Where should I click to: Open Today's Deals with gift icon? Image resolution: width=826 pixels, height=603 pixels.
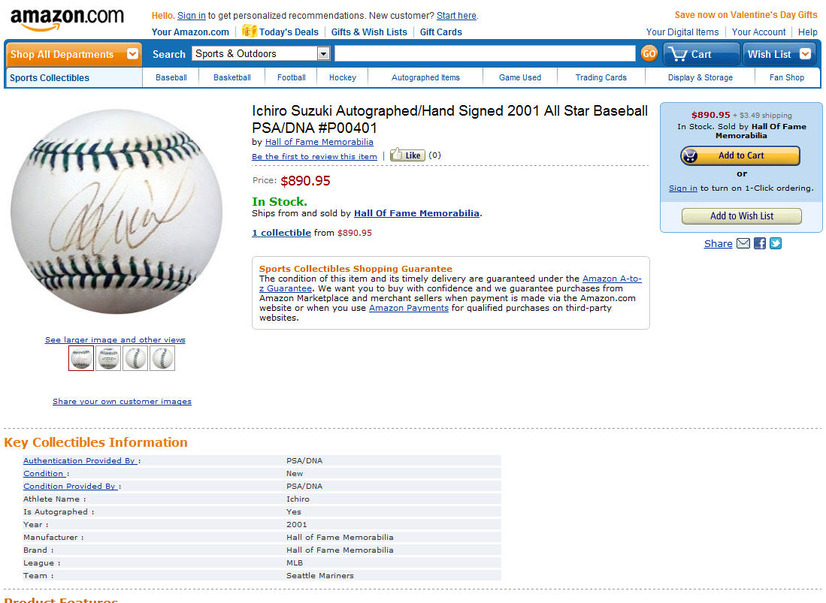coord(280,32)
